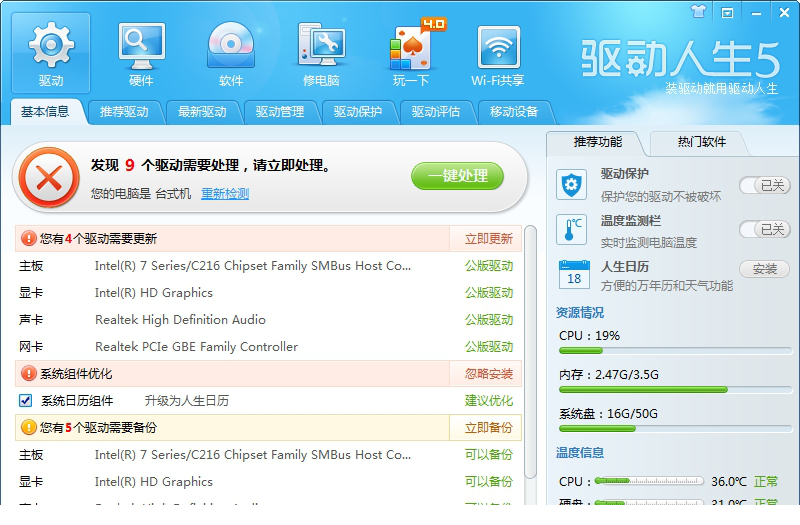800x525 pixels.
Task: Click 立即更新 for driver updates
Action: pyautogui.click(x=488, y=239)
